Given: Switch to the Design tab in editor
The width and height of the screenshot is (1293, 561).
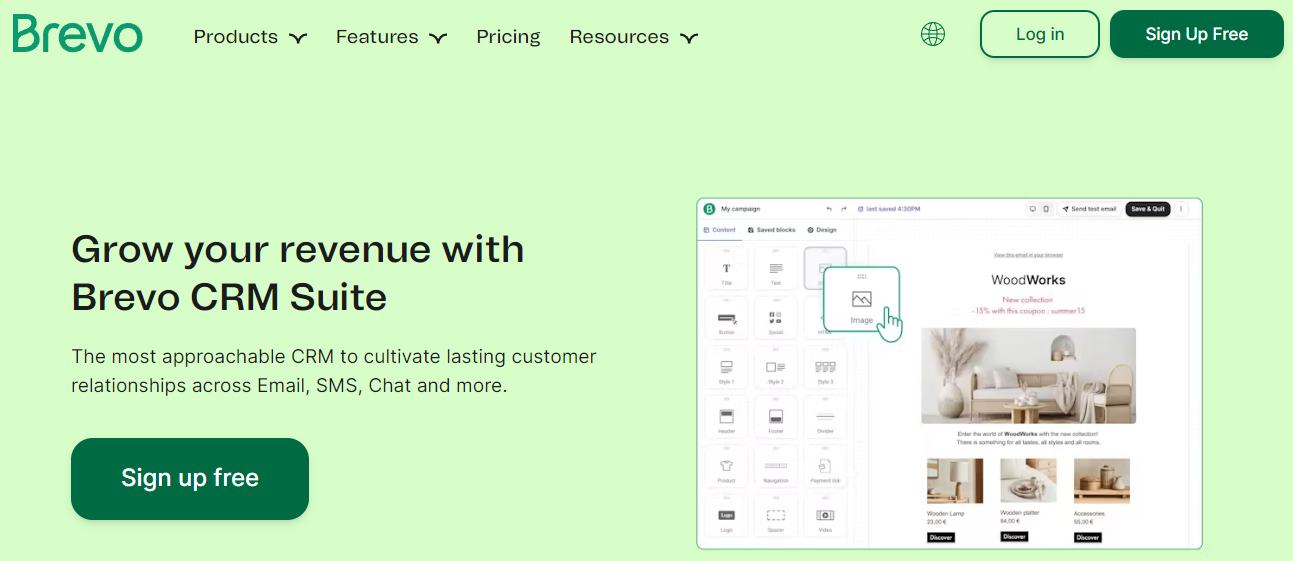Looking at the screenshot, I should (x=822, y=230).
